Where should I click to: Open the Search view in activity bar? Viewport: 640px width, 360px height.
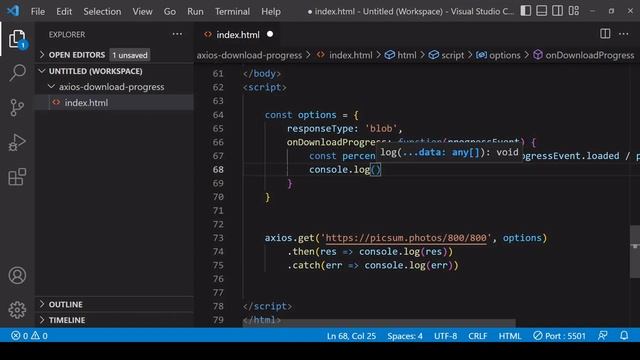tap(17, 73)
